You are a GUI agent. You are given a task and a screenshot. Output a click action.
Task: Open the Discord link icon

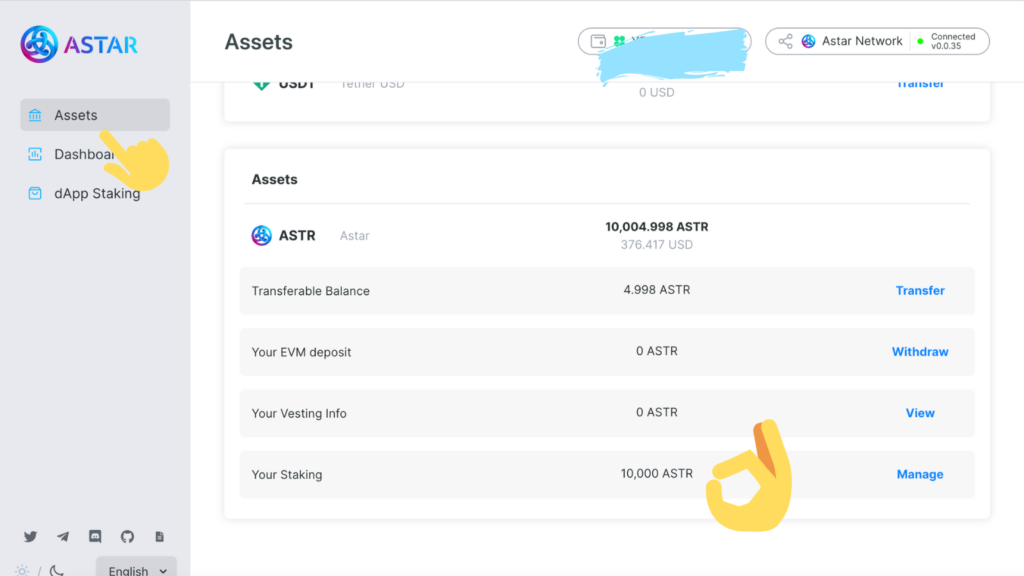[95, 537]
